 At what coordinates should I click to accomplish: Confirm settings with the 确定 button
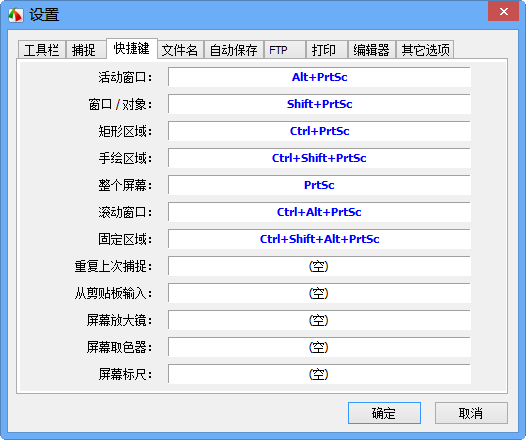384,413
